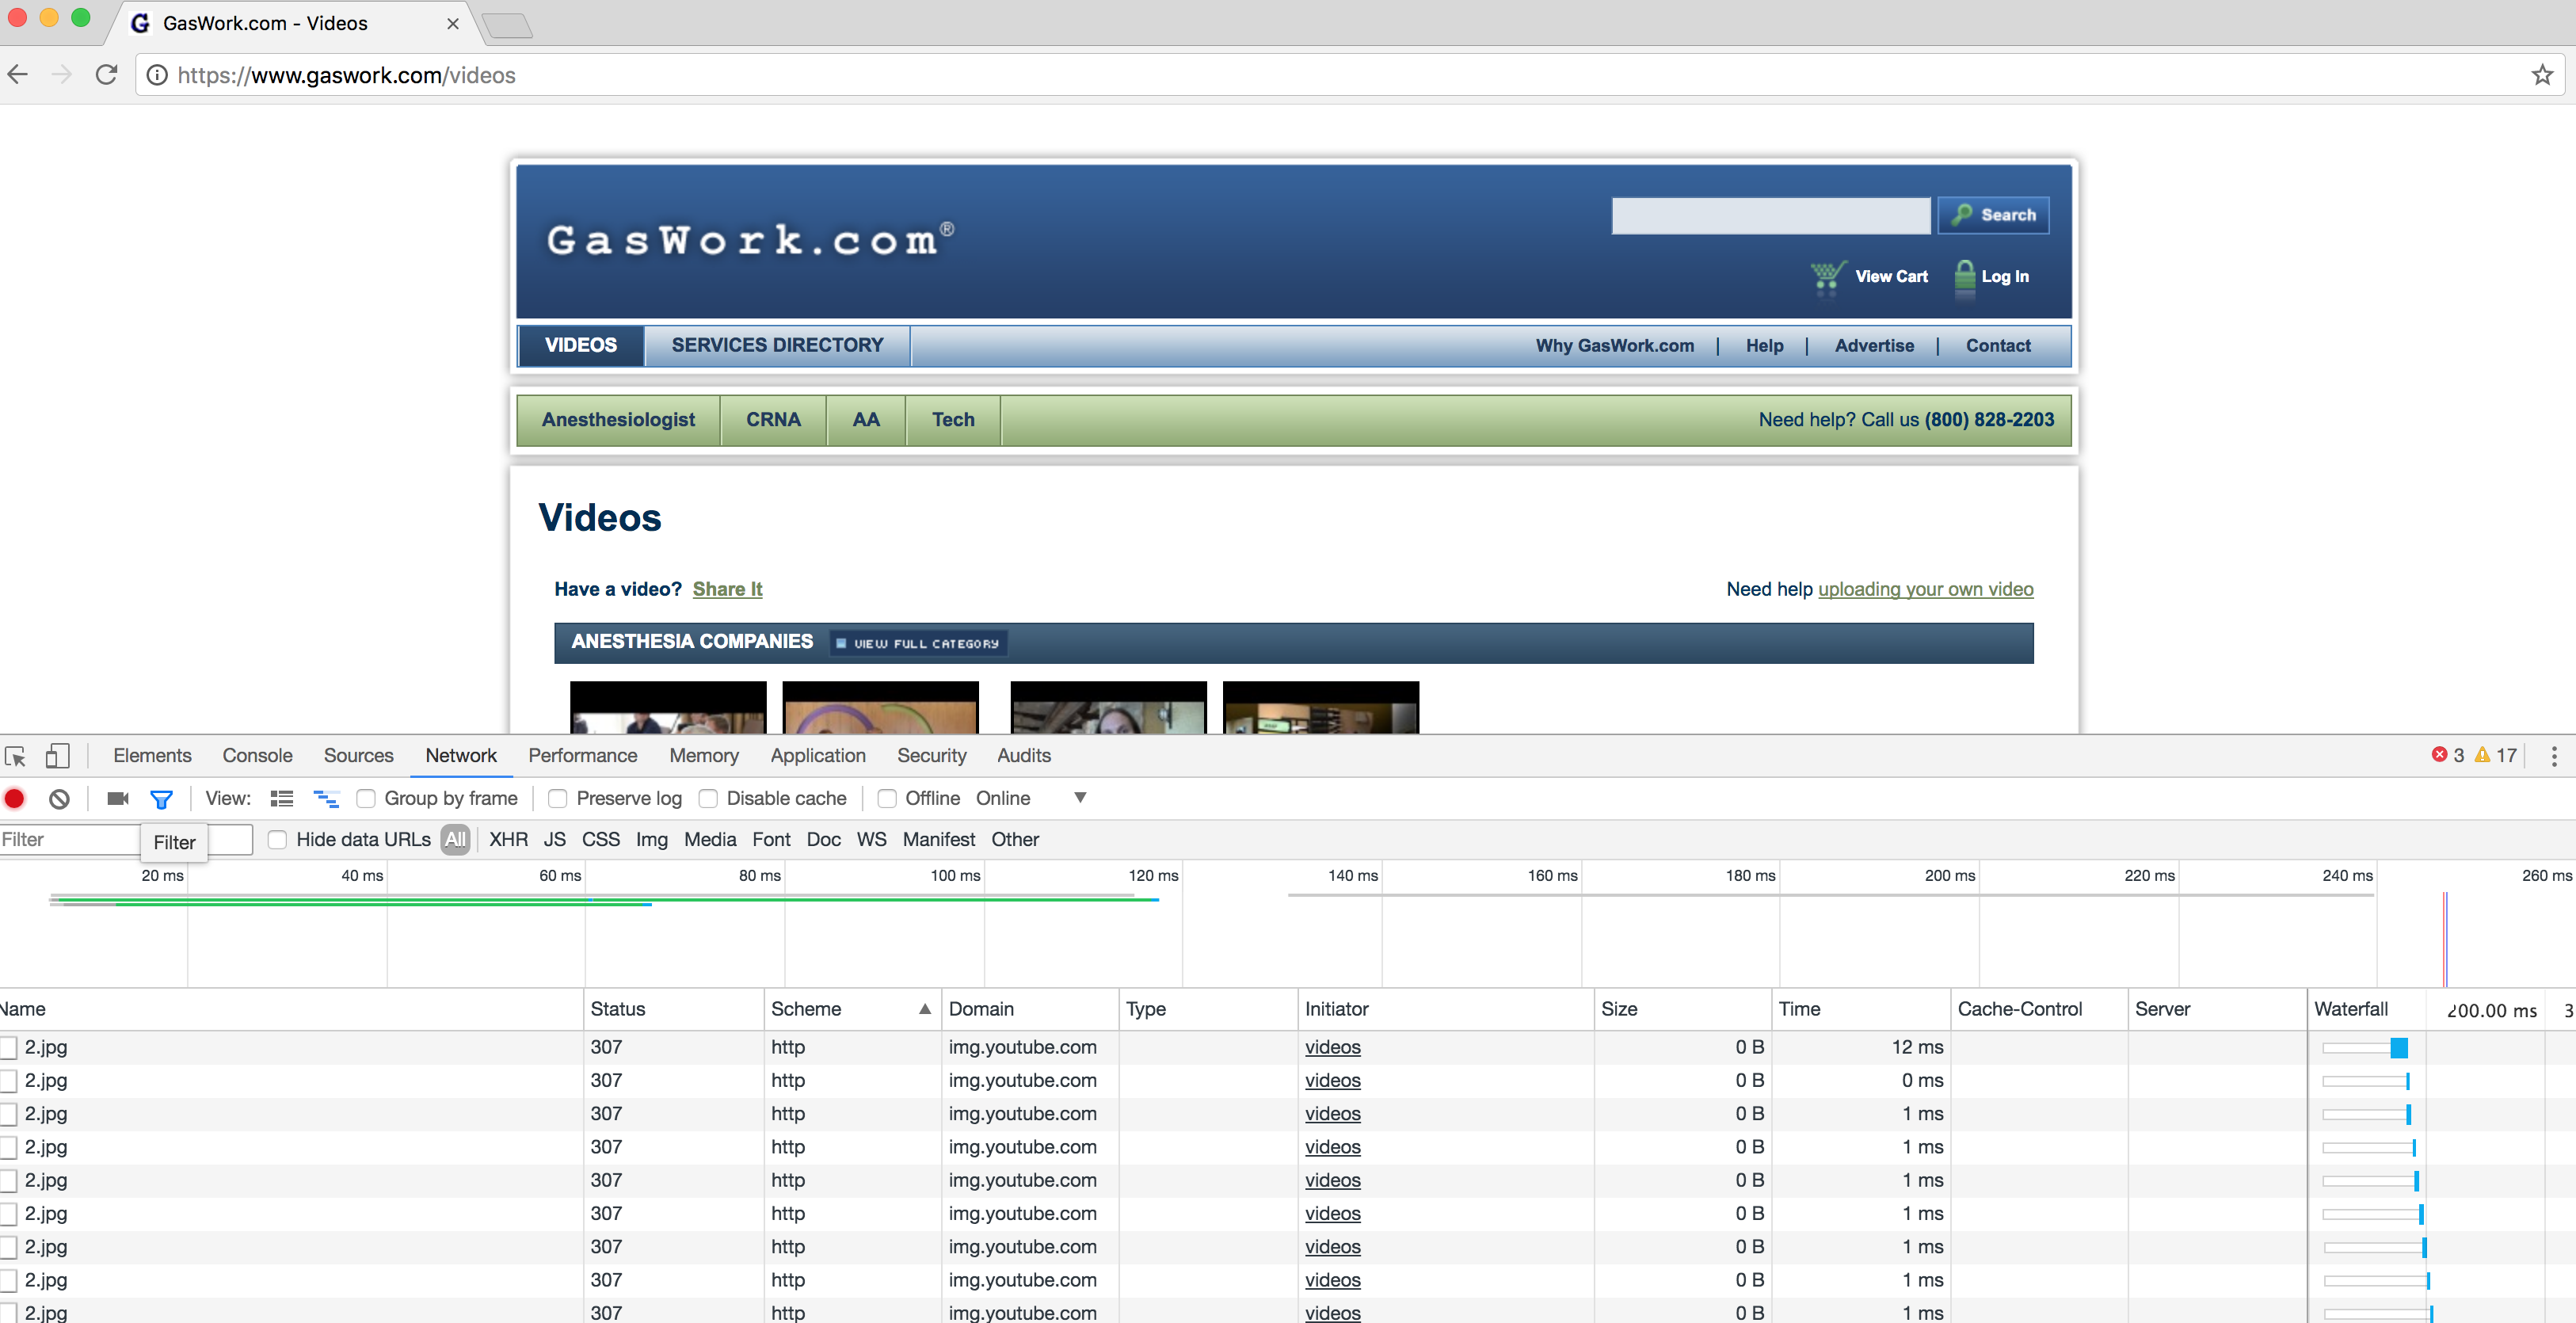The height and width of the screenshot is (1323, 2576).
Task: Click the browser back arrow
Action: 18,75
